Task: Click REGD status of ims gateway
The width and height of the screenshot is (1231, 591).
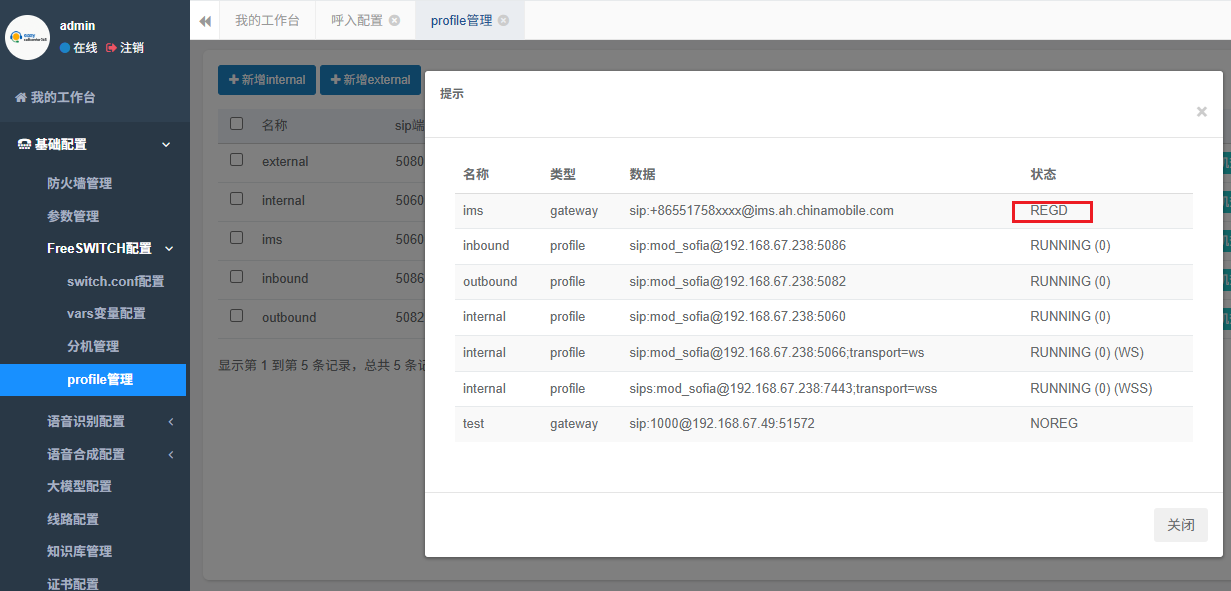Action: coord(1049,211)
